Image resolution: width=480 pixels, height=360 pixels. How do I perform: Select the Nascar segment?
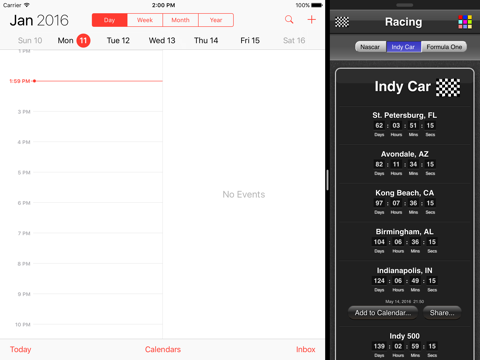coord(370,47)
